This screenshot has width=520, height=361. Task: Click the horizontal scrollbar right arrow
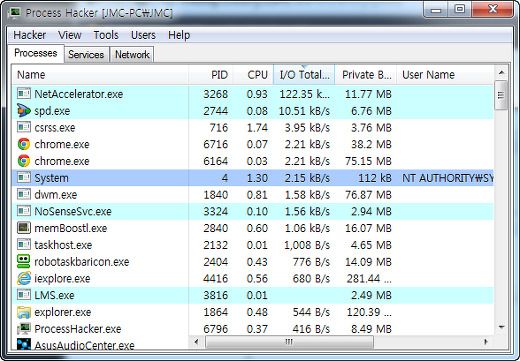tap(486, 342)
